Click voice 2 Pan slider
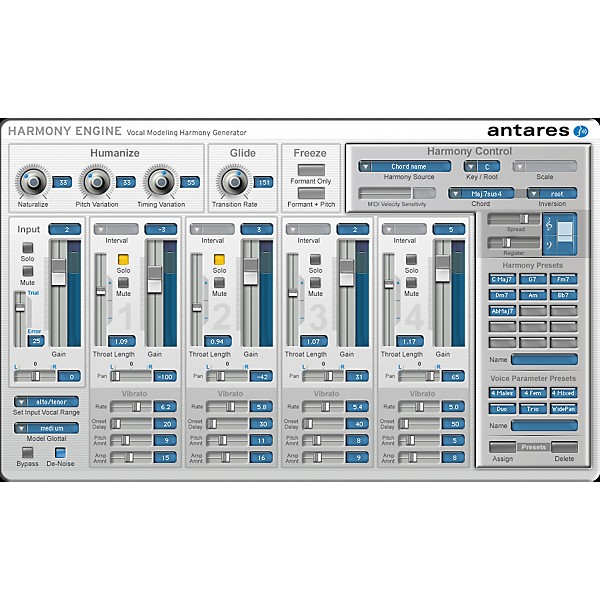 pyautogui.click(x=227, y=377)
